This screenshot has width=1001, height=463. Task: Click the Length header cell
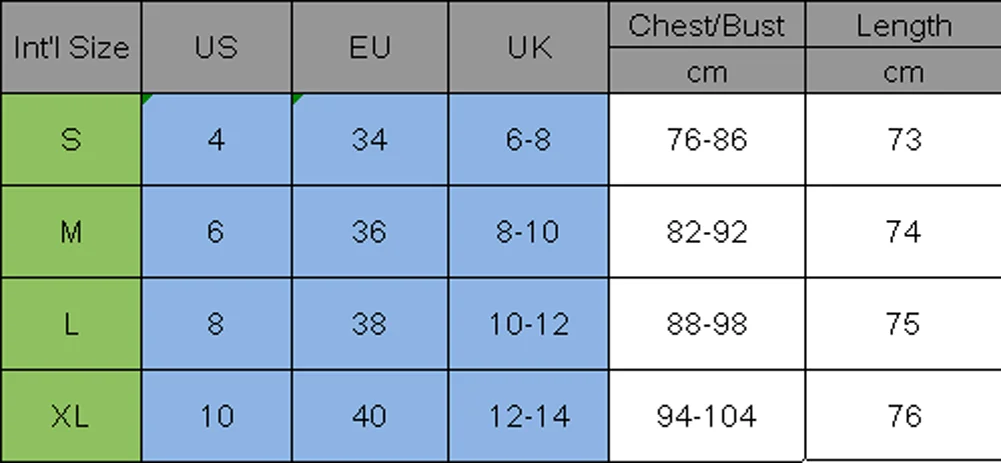pyautogui.click(x=903, y=25)
